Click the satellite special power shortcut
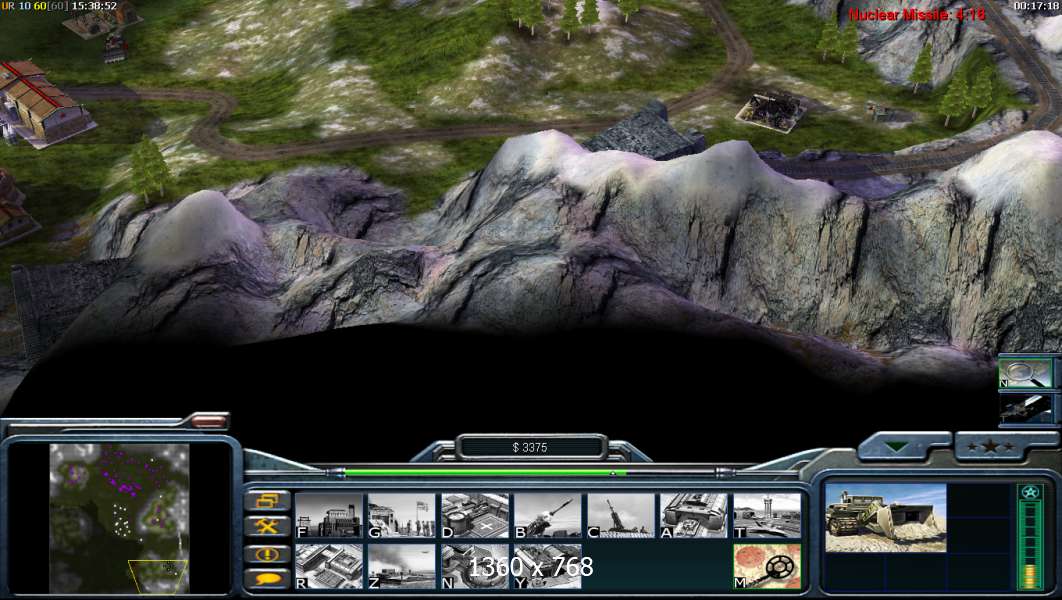Screen dimensions: 1062x600 [1026, 408]
